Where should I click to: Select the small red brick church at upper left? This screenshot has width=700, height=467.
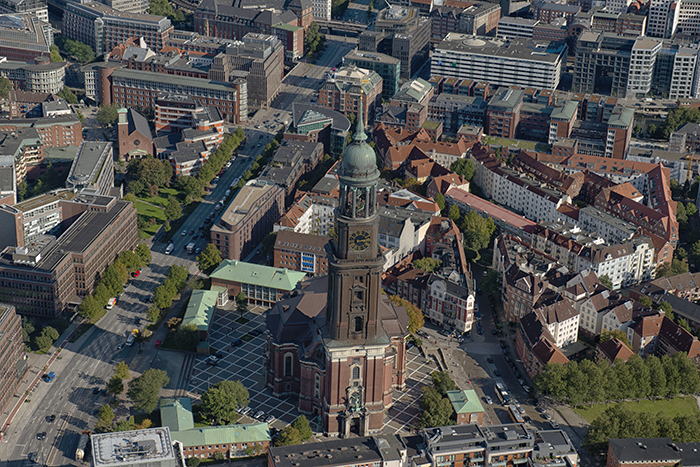(x=133, y=133)
